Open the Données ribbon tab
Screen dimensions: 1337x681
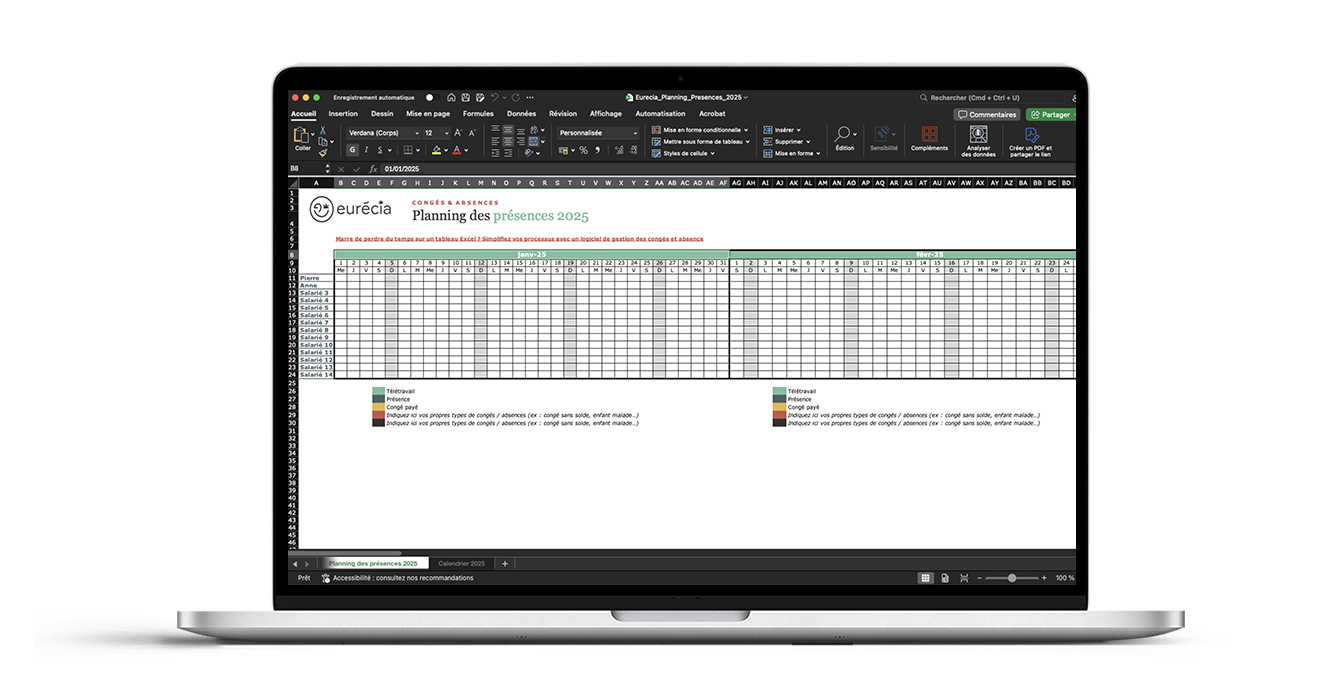tap(521, 114)
